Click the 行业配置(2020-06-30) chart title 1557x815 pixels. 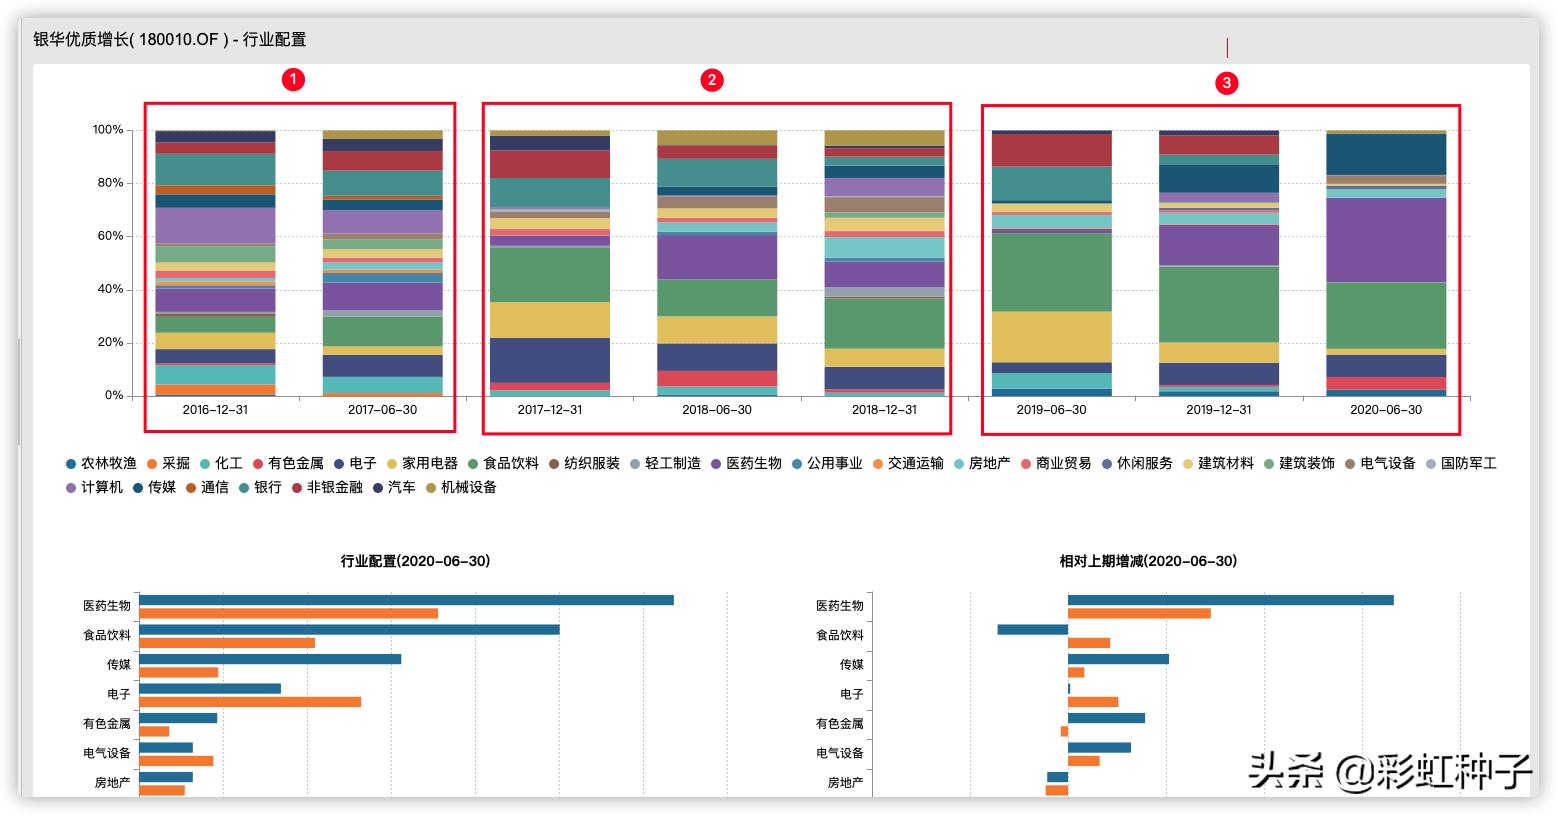coord(416,561)
